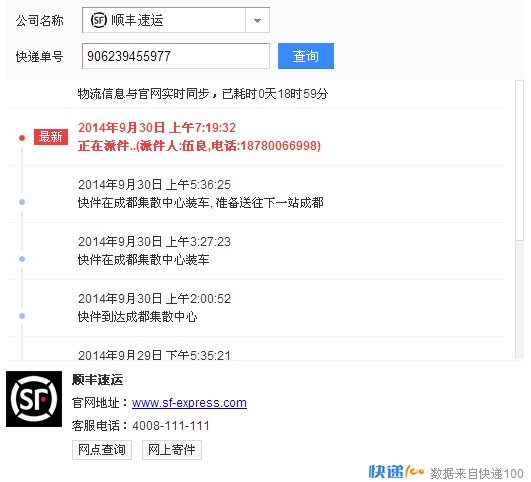This screenshot has width=531, height=482.
Task: Select the customer service number 4008-111-111
Action: [x=171, y=426]
